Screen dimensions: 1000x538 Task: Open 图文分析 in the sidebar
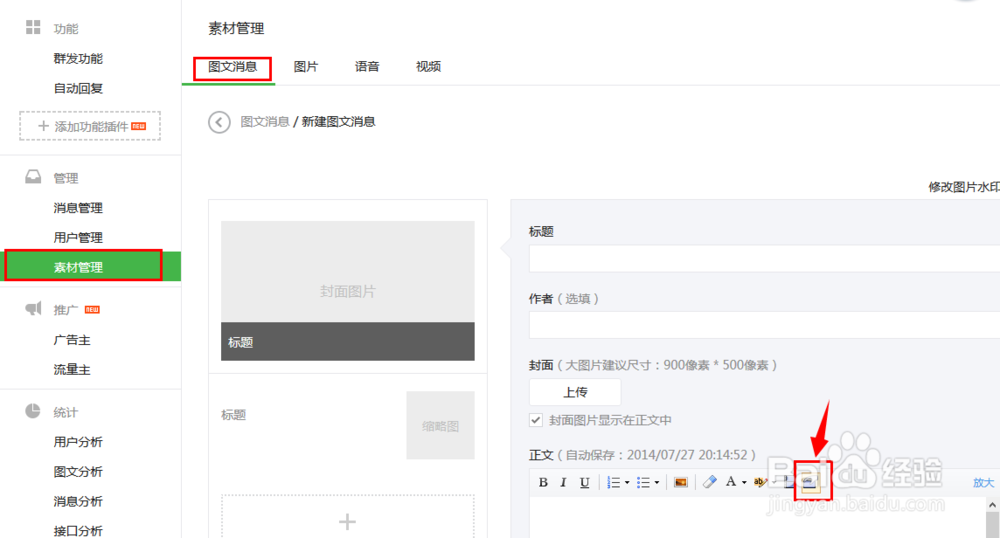[x=78, y=472]
